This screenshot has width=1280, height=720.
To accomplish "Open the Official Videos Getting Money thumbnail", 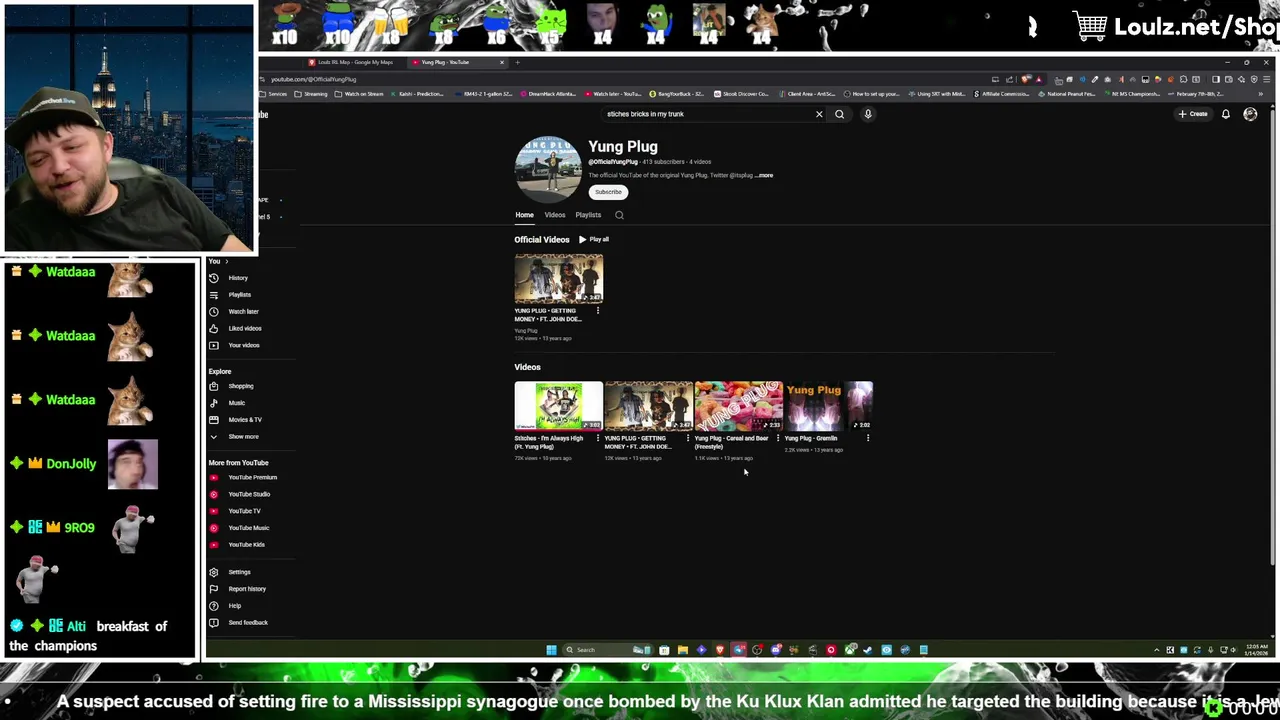I will [559, 278].
